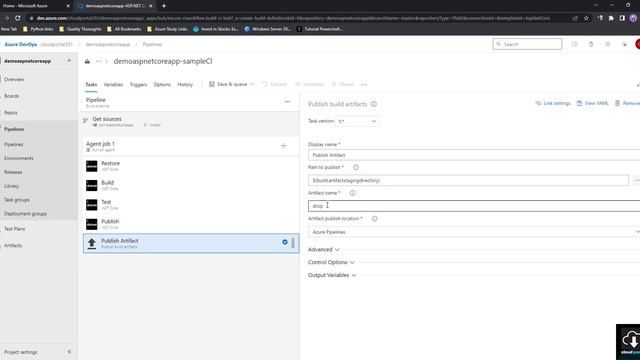Screen dimensions: 640x360
Task: Click the Publish Artifact upload icon
Action: (92, 243)
